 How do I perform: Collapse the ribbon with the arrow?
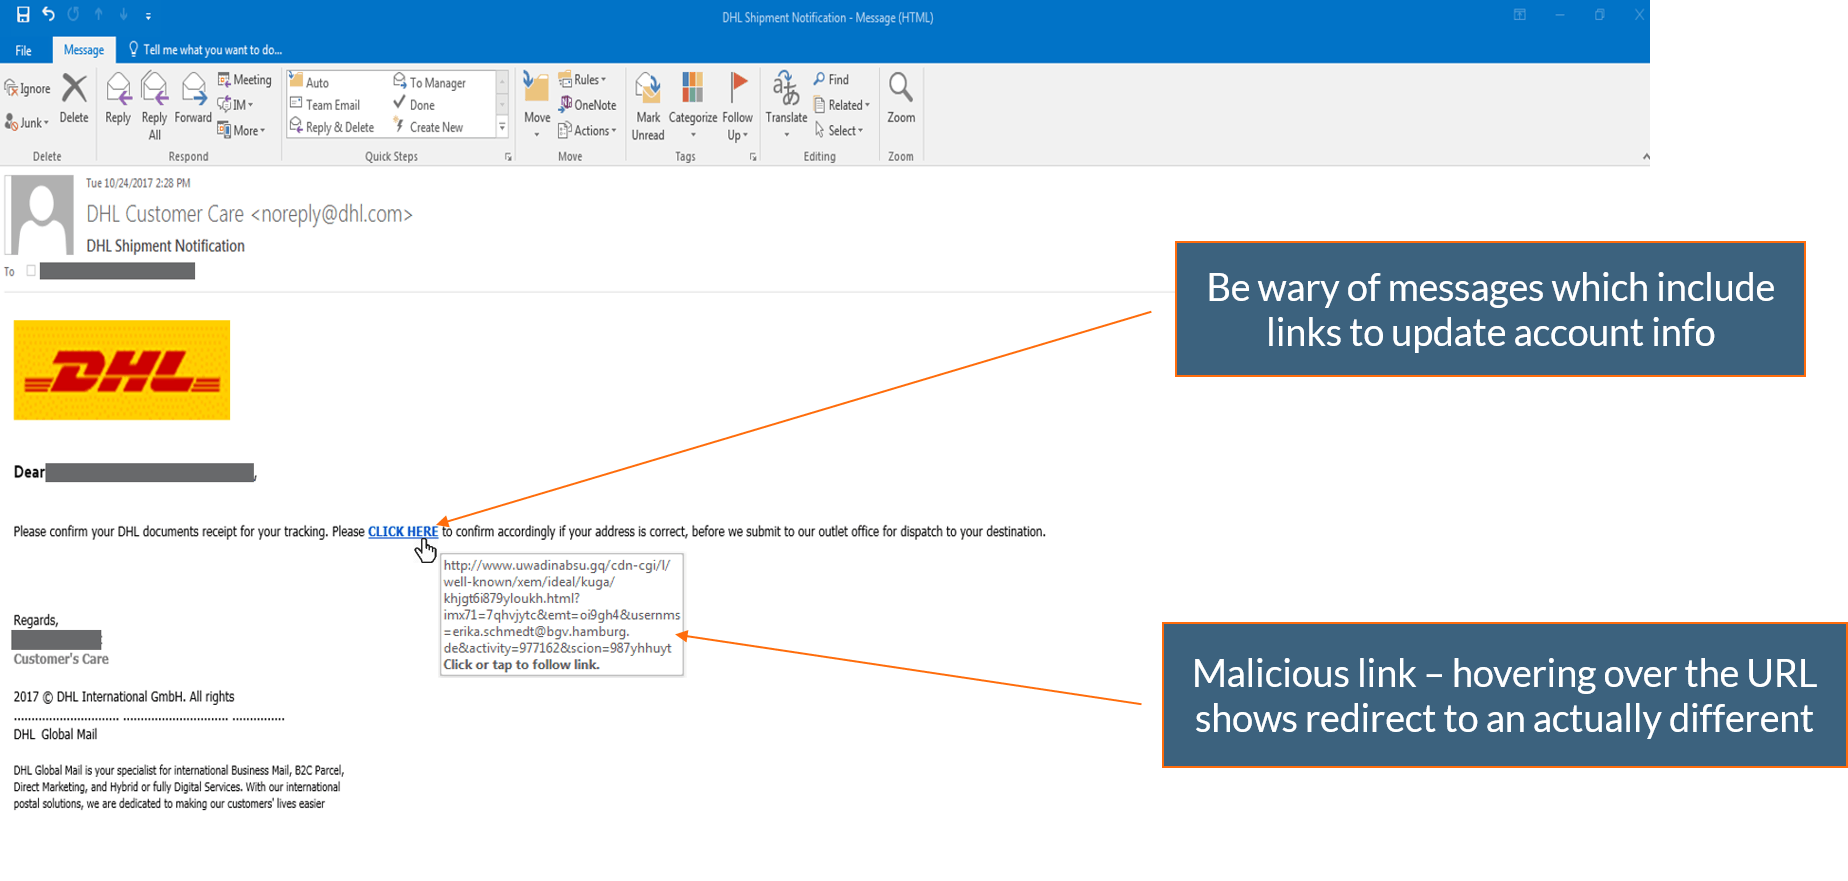point(1645,157)
